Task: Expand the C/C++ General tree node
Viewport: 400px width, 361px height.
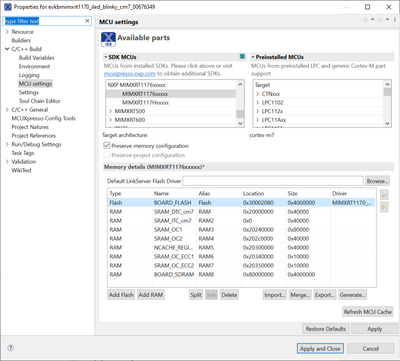Action: pos(7,110)
